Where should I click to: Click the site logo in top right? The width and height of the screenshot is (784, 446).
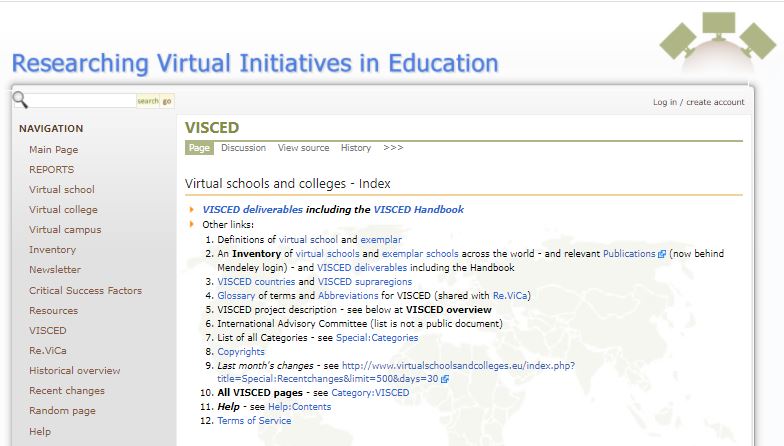point(717,40)
